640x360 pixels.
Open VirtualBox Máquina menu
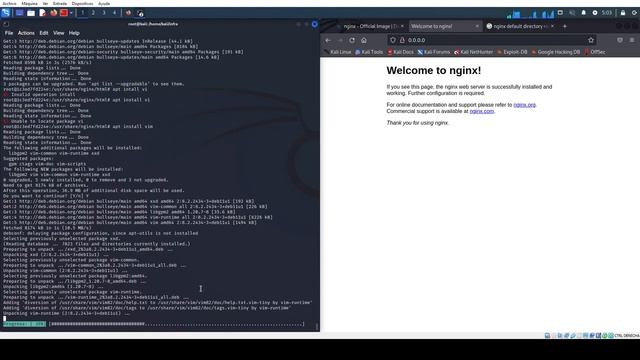click(29, 3)
